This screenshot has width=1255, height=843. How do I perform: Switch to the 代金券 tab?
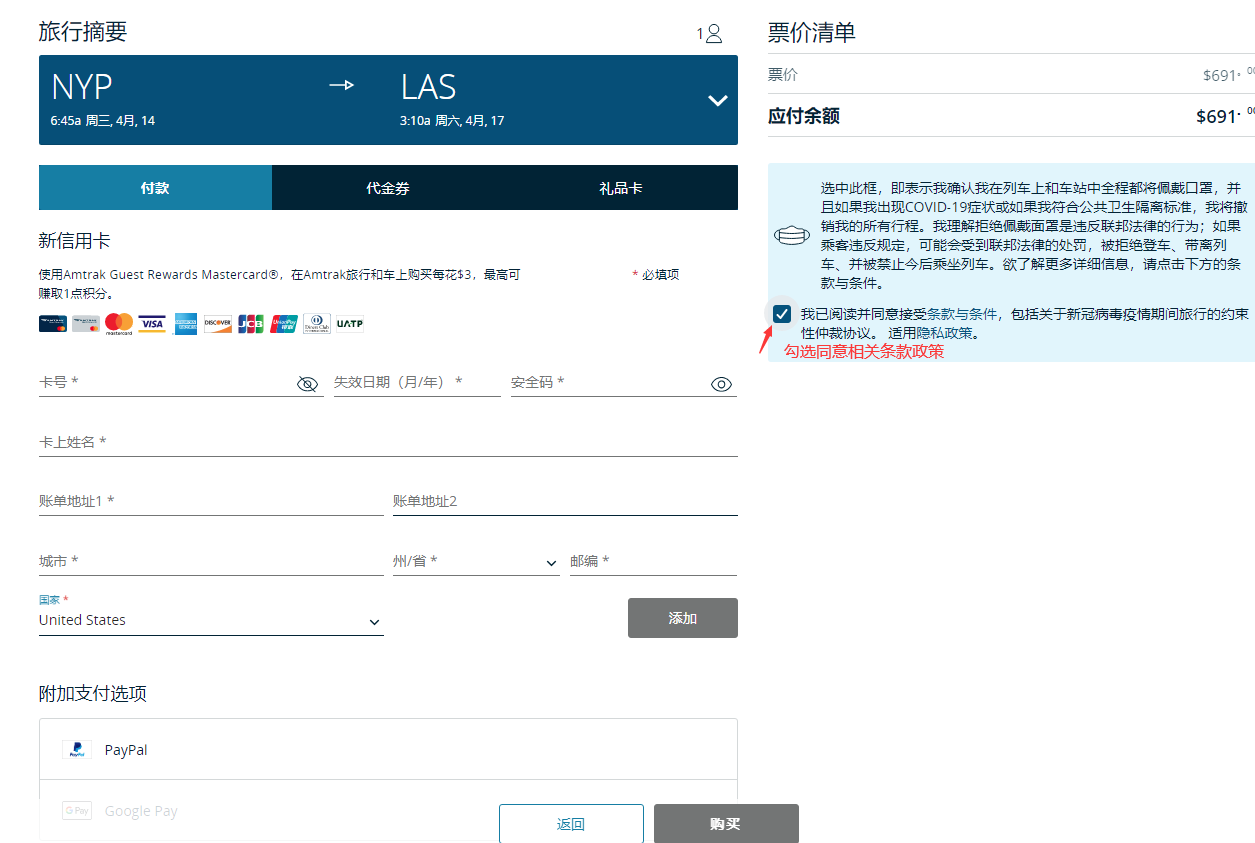388,188
